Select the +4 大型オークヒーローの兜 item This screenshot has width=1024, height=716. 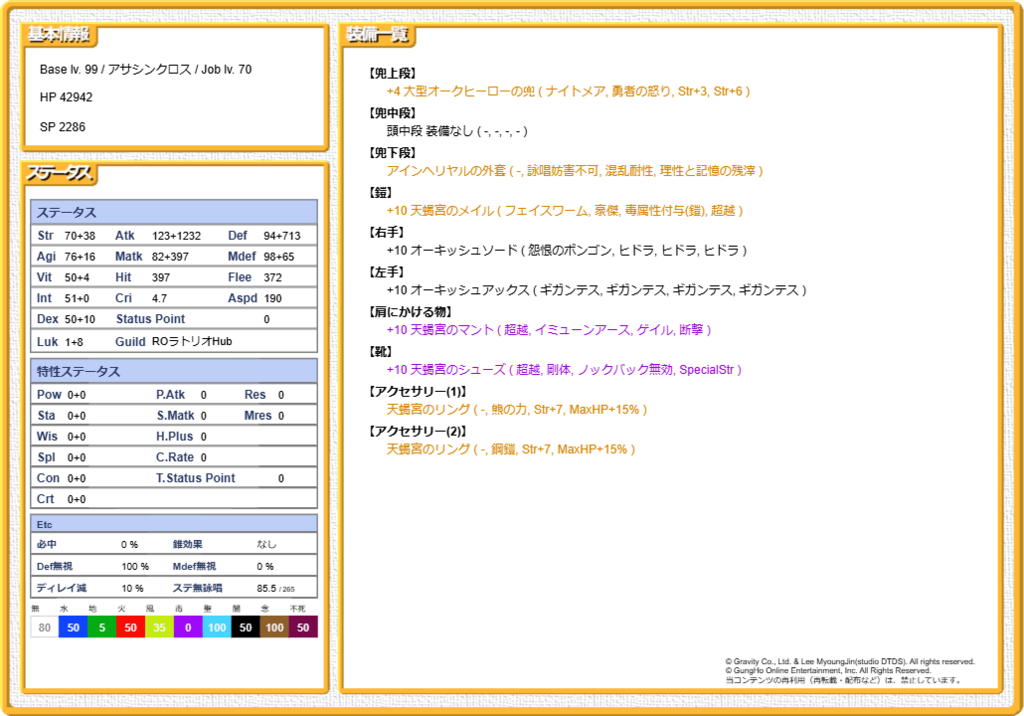pos(568,91)
